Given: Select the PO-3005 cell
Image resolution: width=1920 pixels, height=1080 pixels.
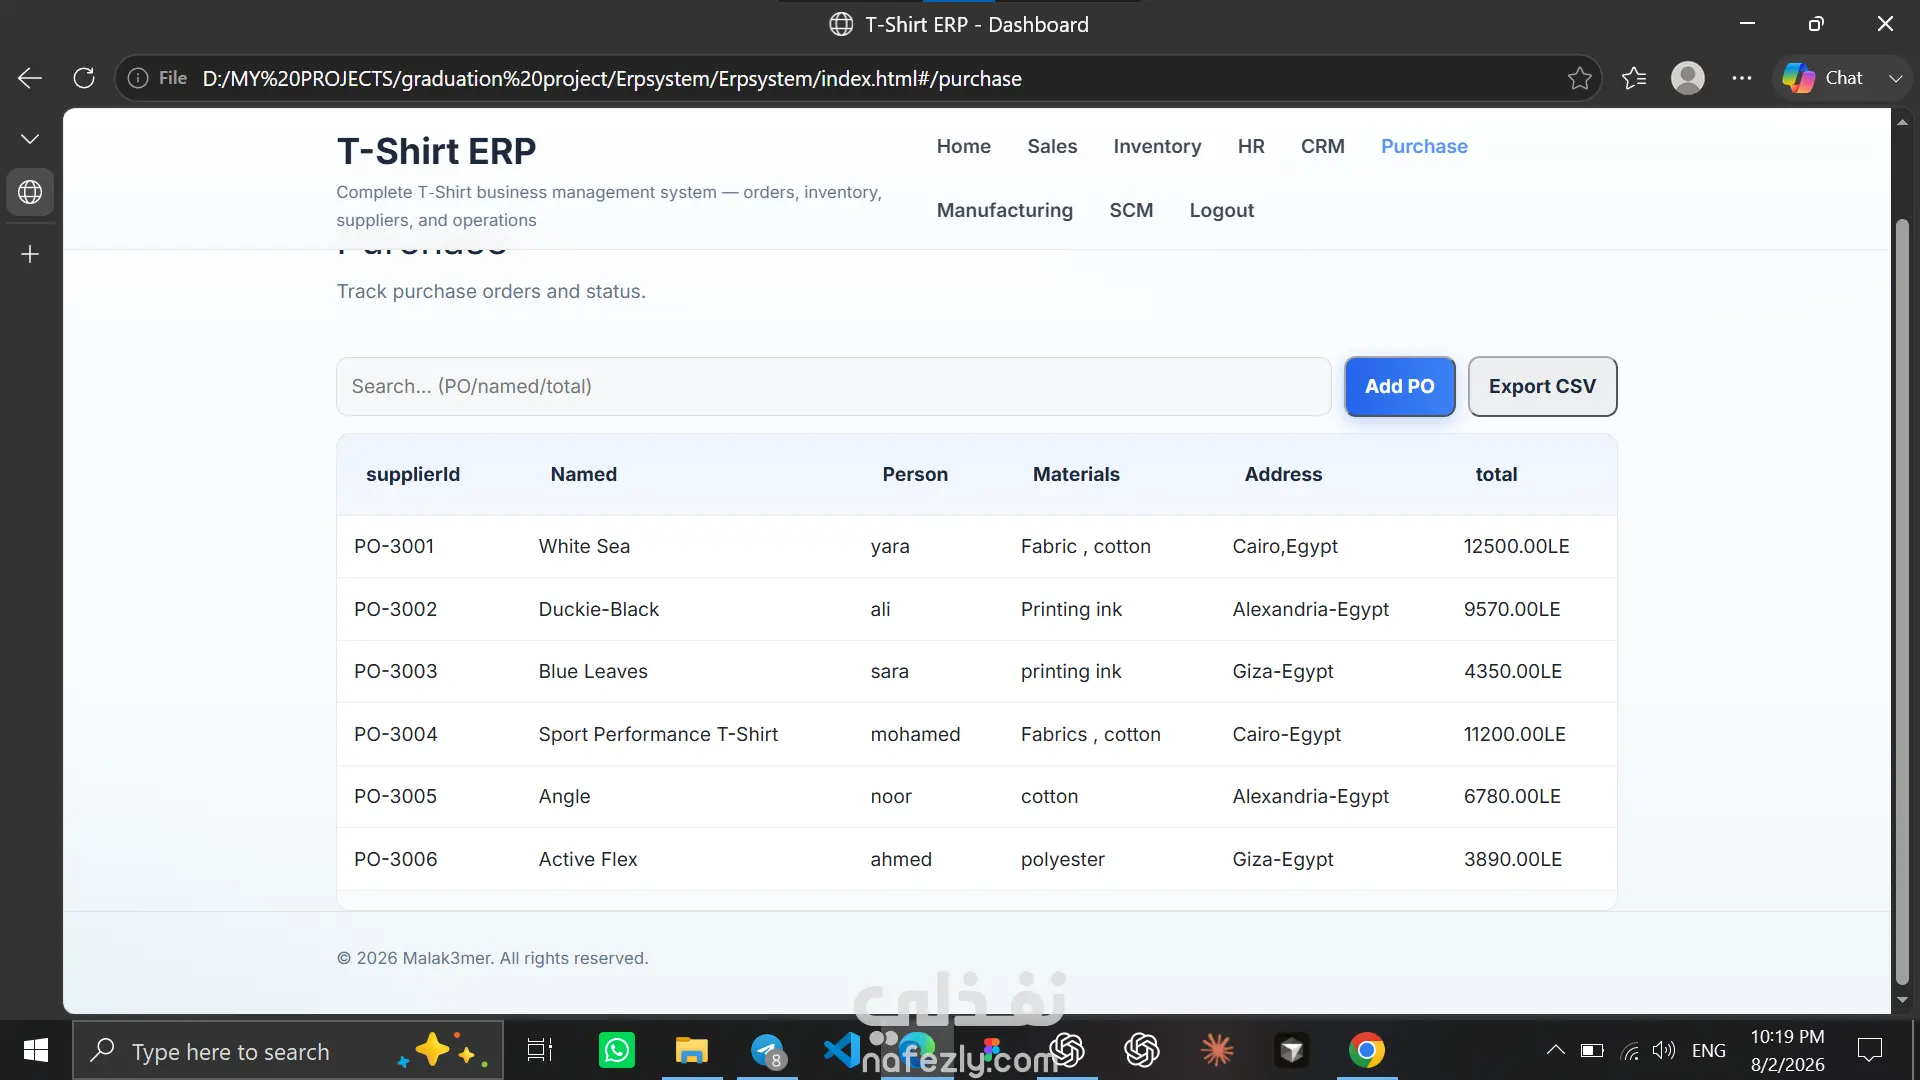Looking at the screenshot, I should (x=395, y=796).
